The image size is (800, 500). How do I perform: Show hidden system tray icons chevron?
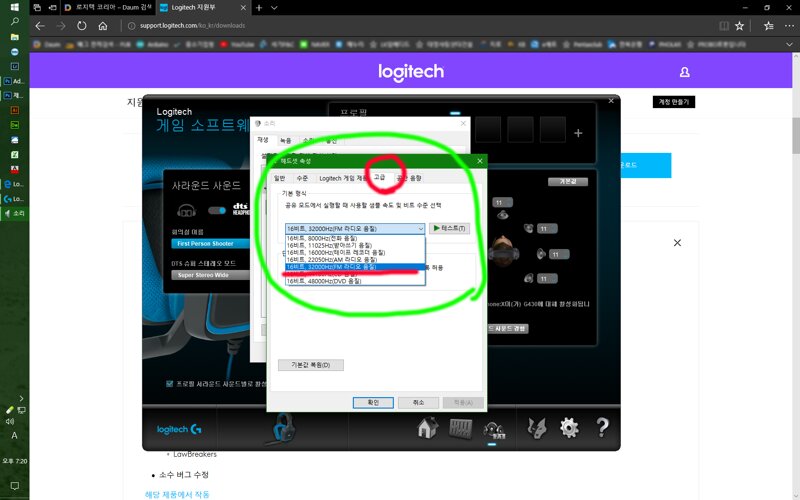coord(21,398)
